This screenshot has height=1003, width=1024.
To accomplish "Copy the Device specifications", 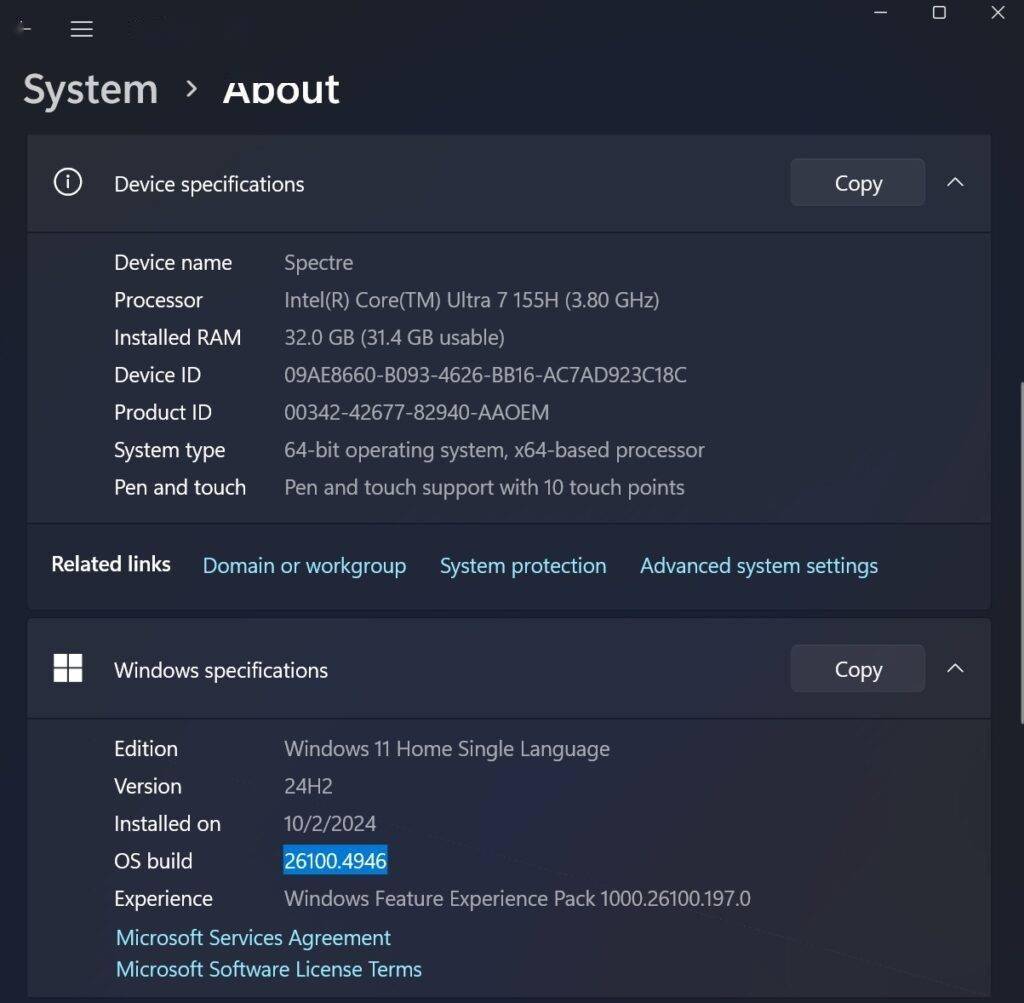I will 857,183.
